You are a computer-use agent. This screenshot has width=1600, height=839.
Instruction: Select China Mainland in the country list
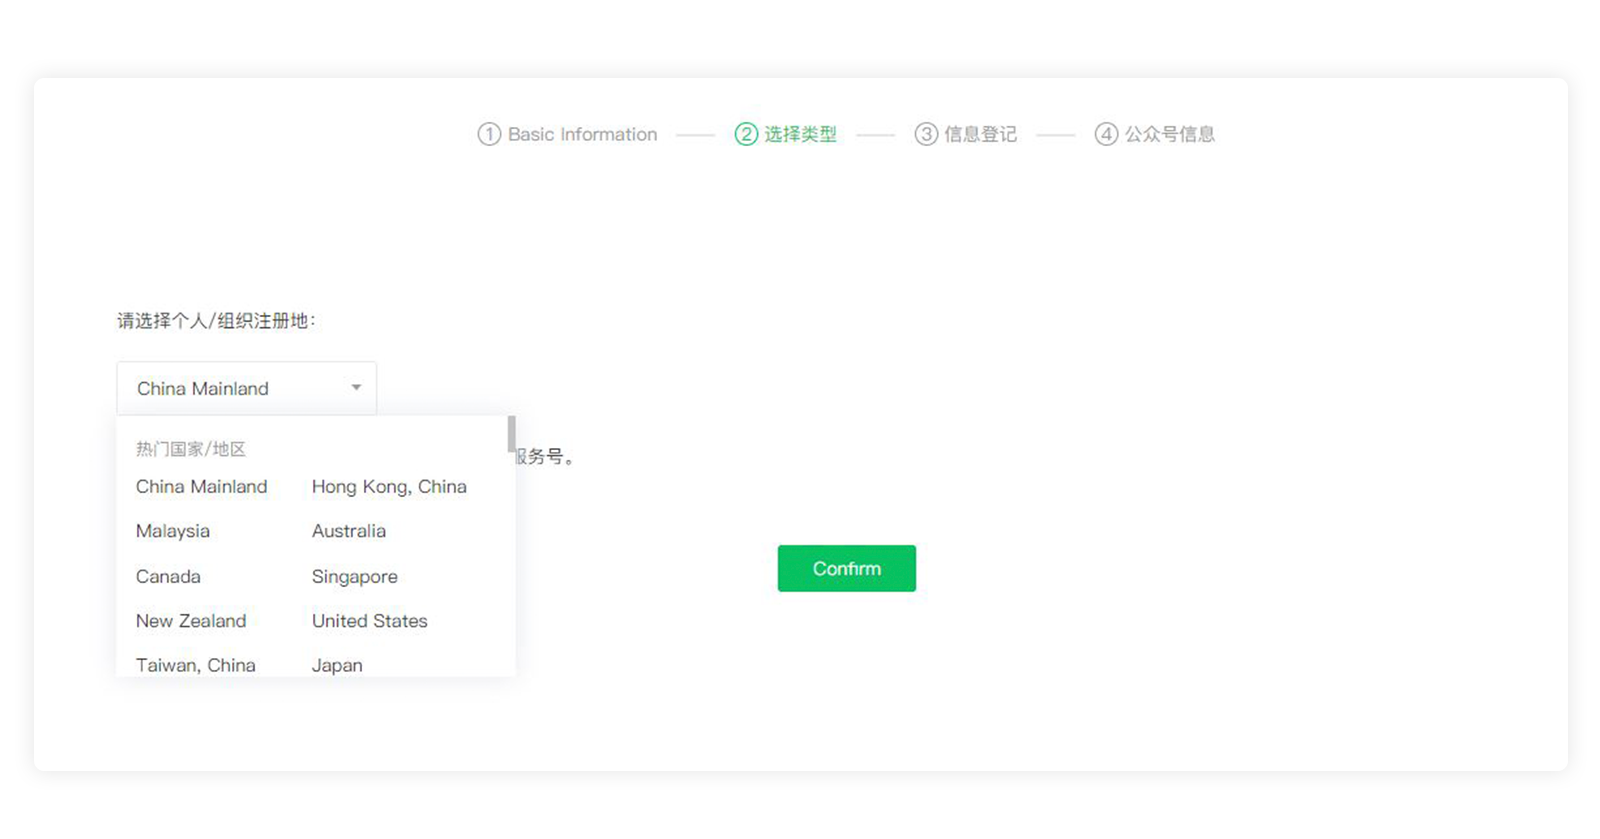[x=202, y=487]
